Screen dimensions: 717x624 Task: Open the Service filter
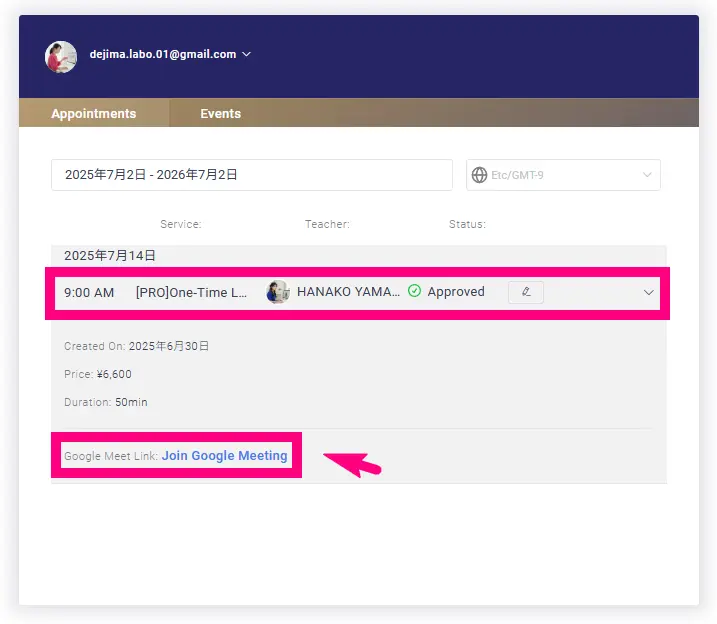click(x=181, y=224)
